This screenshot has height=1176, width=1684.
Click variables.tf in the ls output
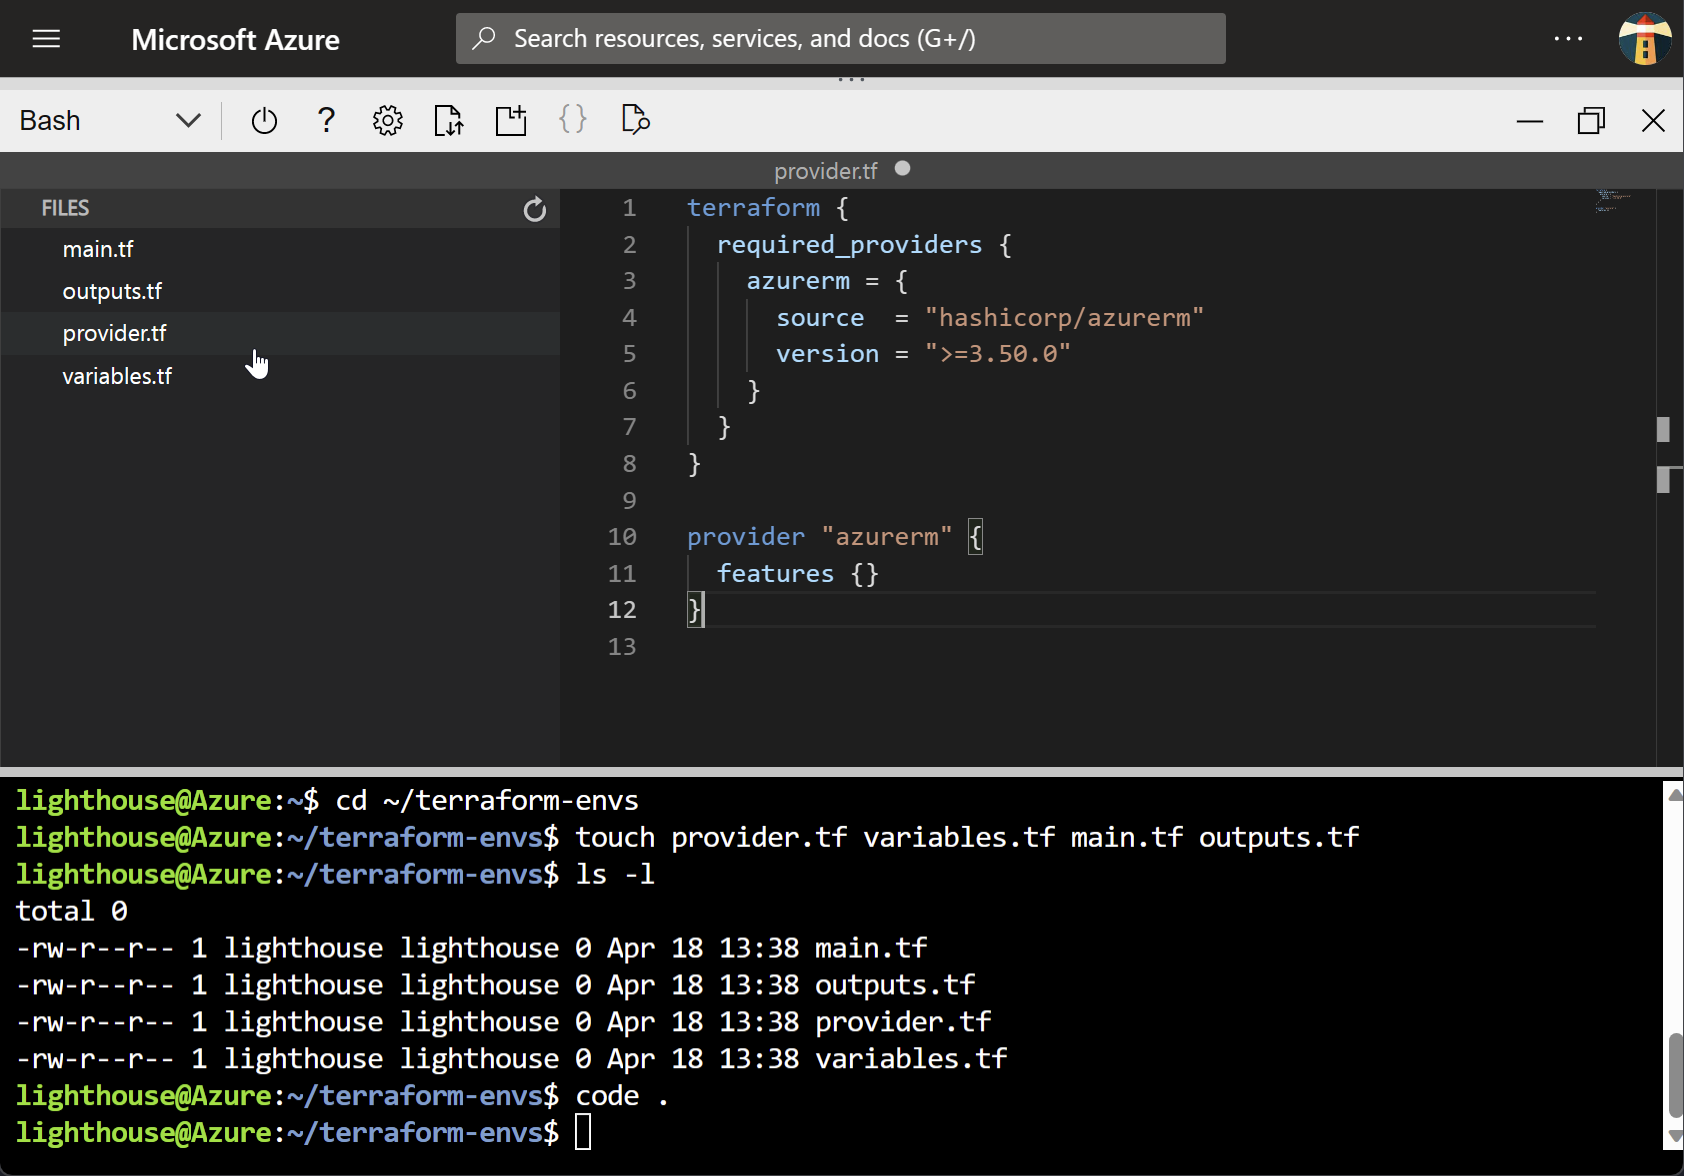(911, 1059)
